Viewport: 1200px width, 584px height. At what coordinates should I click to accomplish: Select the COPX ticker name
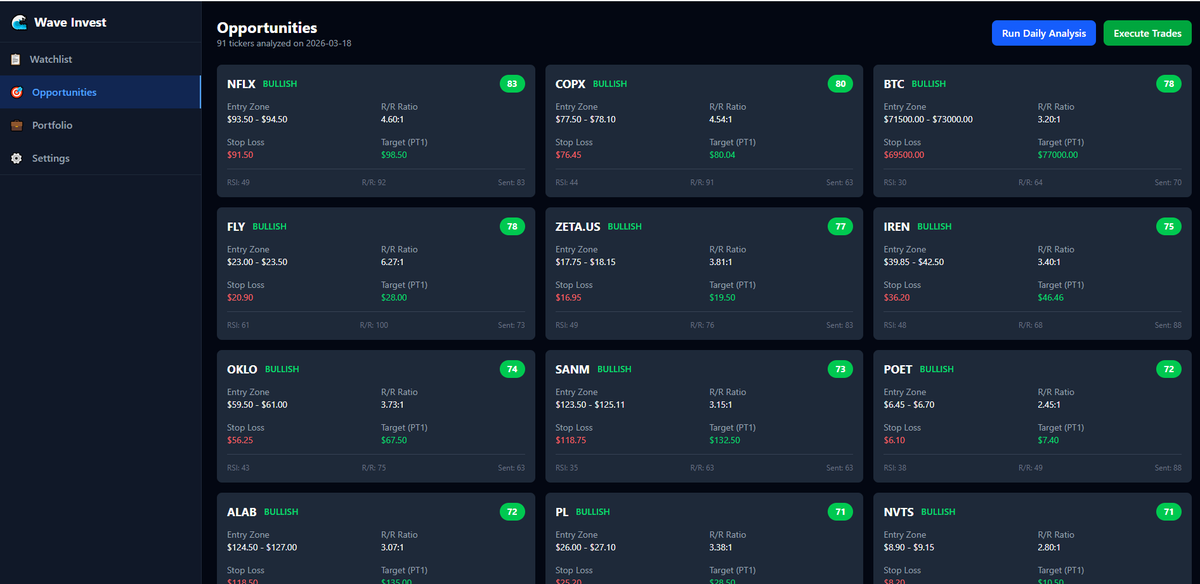pos(570,84)
